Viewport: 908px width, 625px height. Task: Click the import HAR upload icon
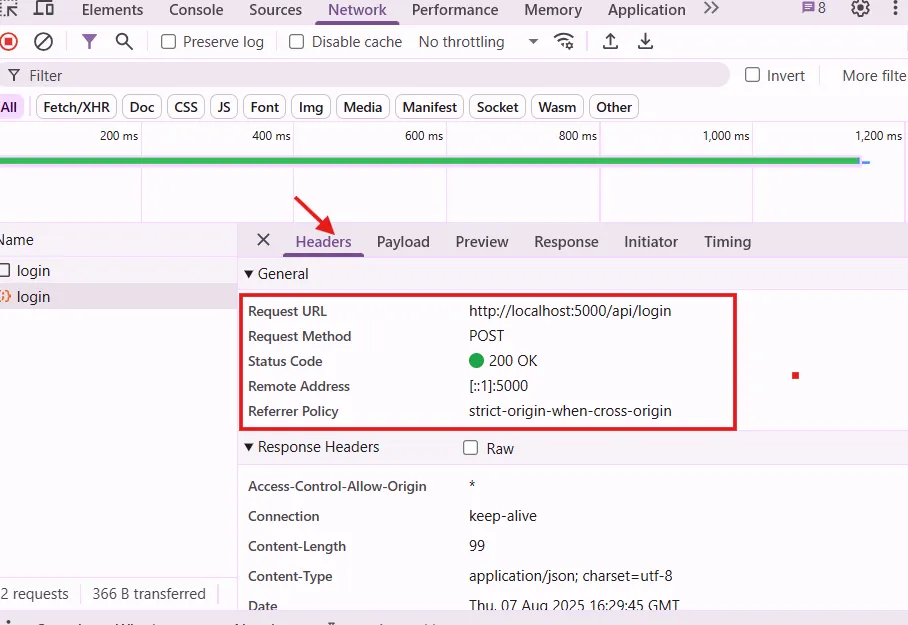tap(610, 42)
